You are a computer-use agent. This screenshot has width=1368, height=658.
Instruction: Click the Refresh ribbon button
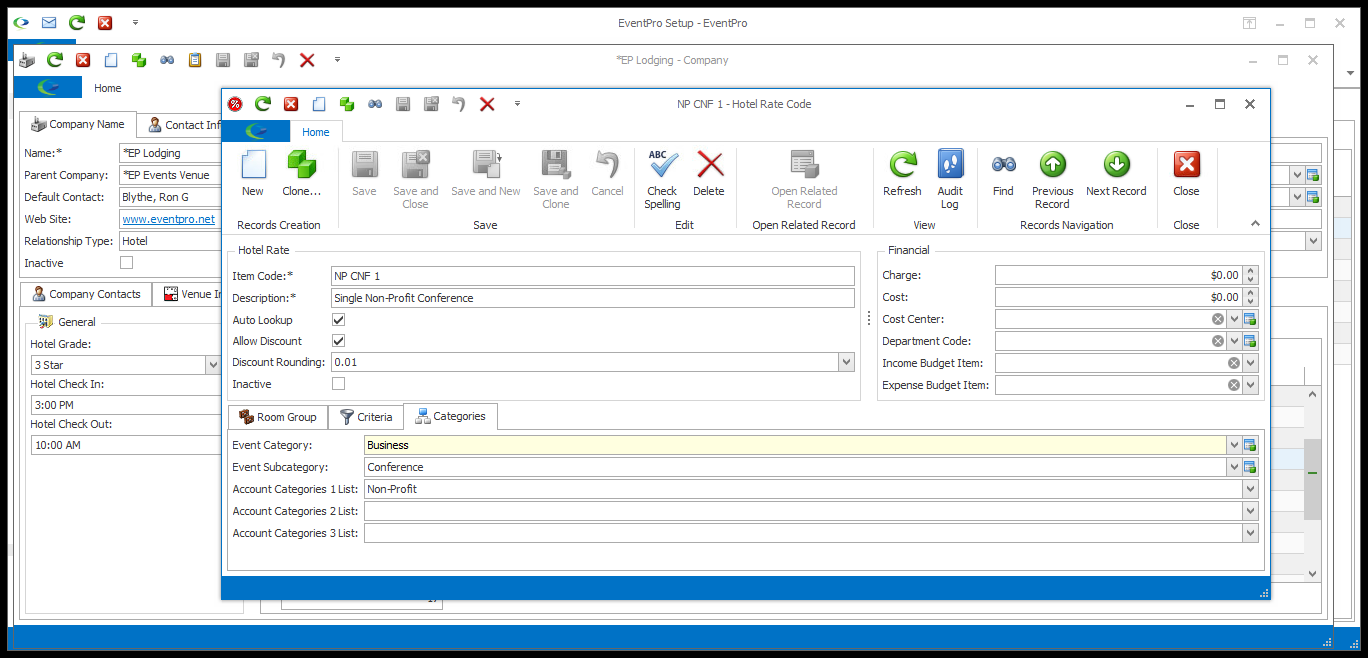902,174
